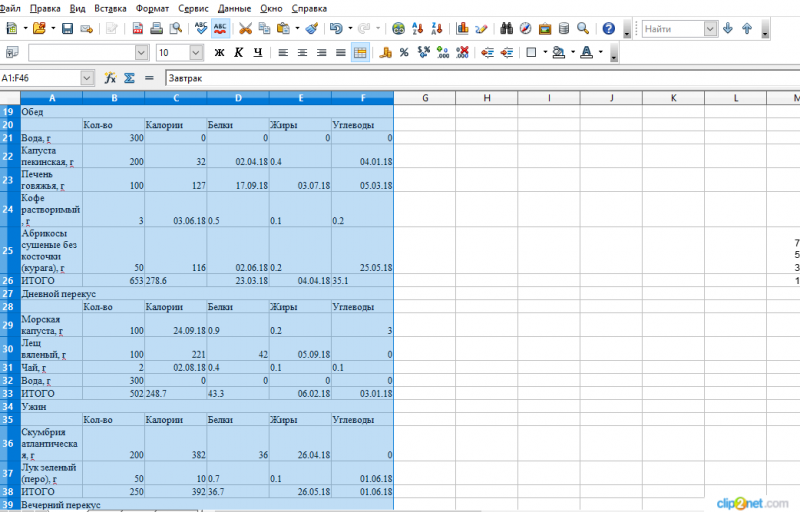Insert a chart from toolbar

point(462,29)
